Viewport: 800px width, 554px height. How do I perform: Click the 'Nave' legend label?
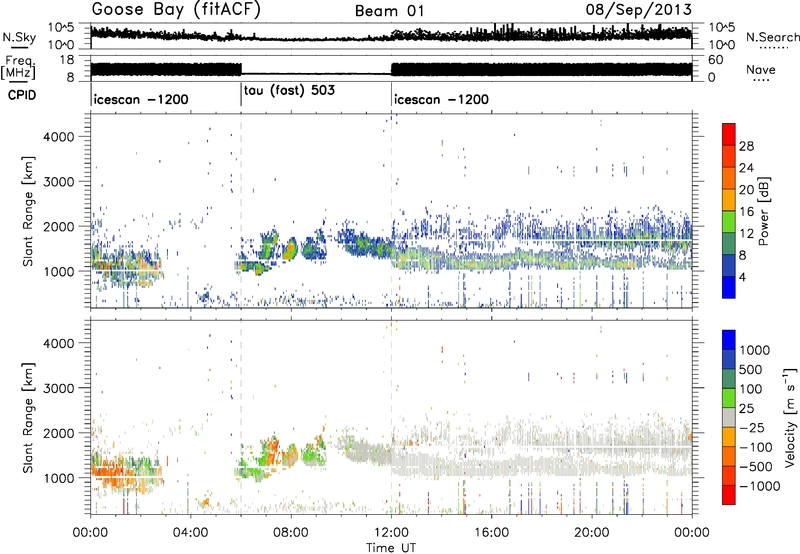(761, 70)
